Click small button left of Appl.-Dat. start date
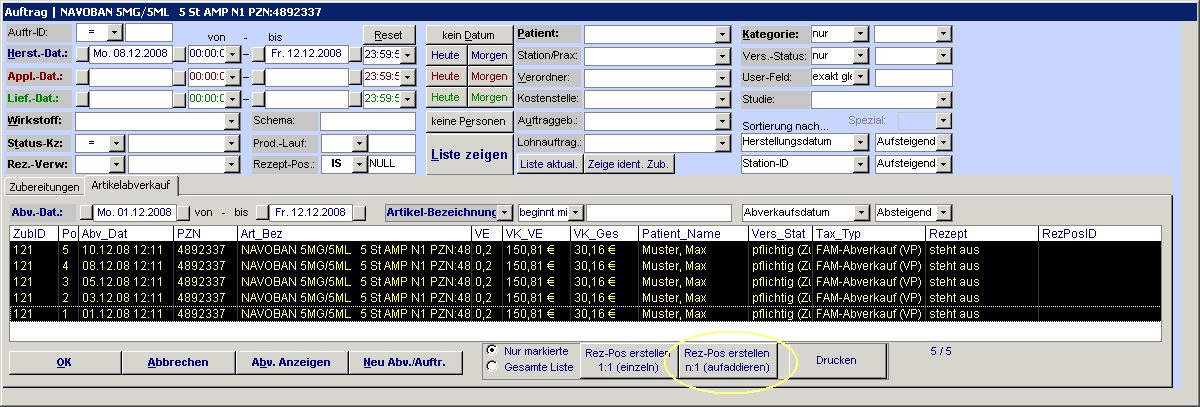Screen dimensions: 1200x407 click(x=83, y=77)
